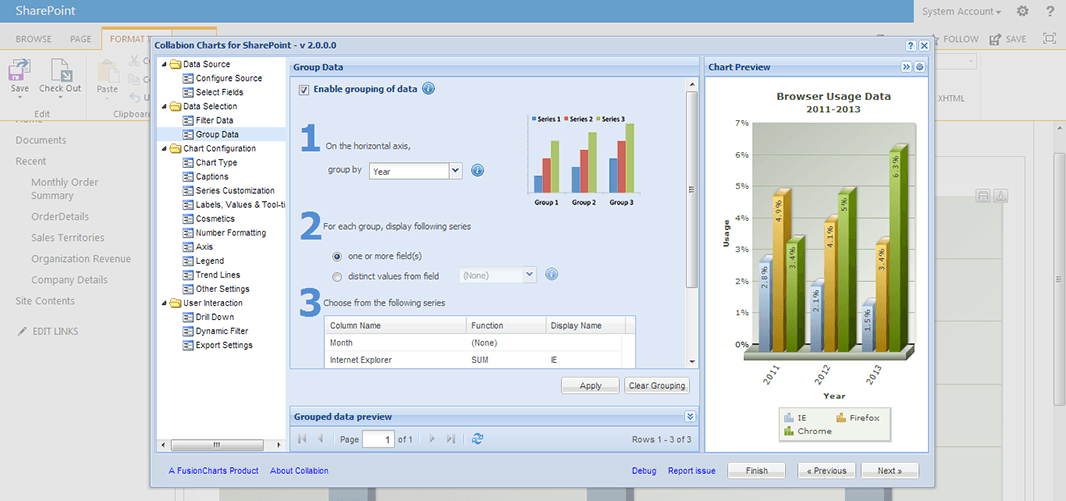Collapse the Chart Configuration tree node arrow

(x=163, y=148)
